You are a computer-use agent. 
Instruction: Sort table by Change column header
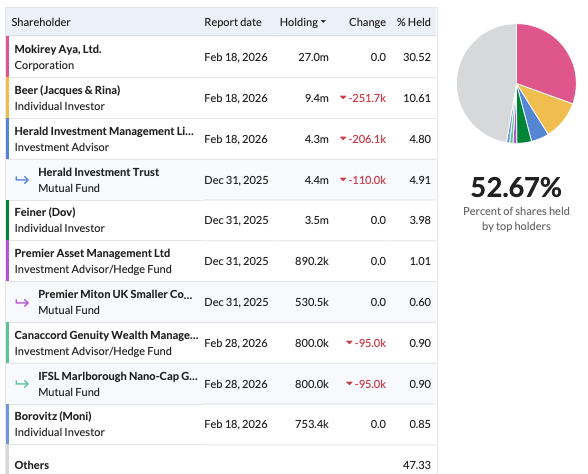367,22
